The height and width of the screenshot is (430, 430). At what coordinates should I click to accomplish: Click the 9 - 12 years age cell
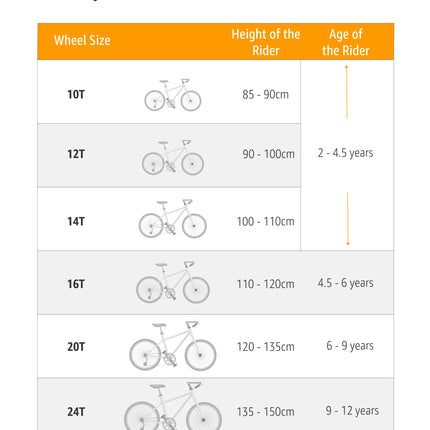352,411
